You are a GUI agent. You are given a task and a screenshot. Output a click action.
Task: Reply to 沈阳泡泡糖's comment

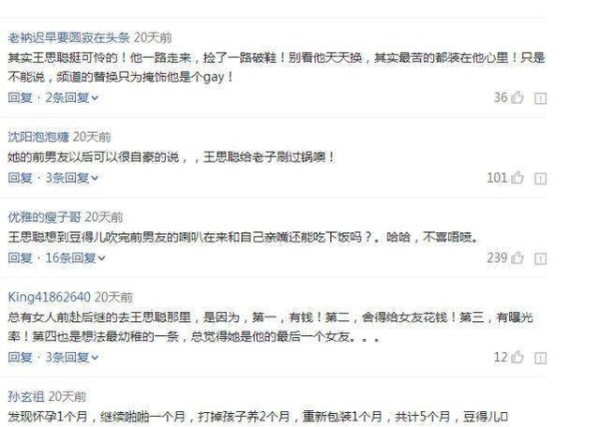(20, 178)
